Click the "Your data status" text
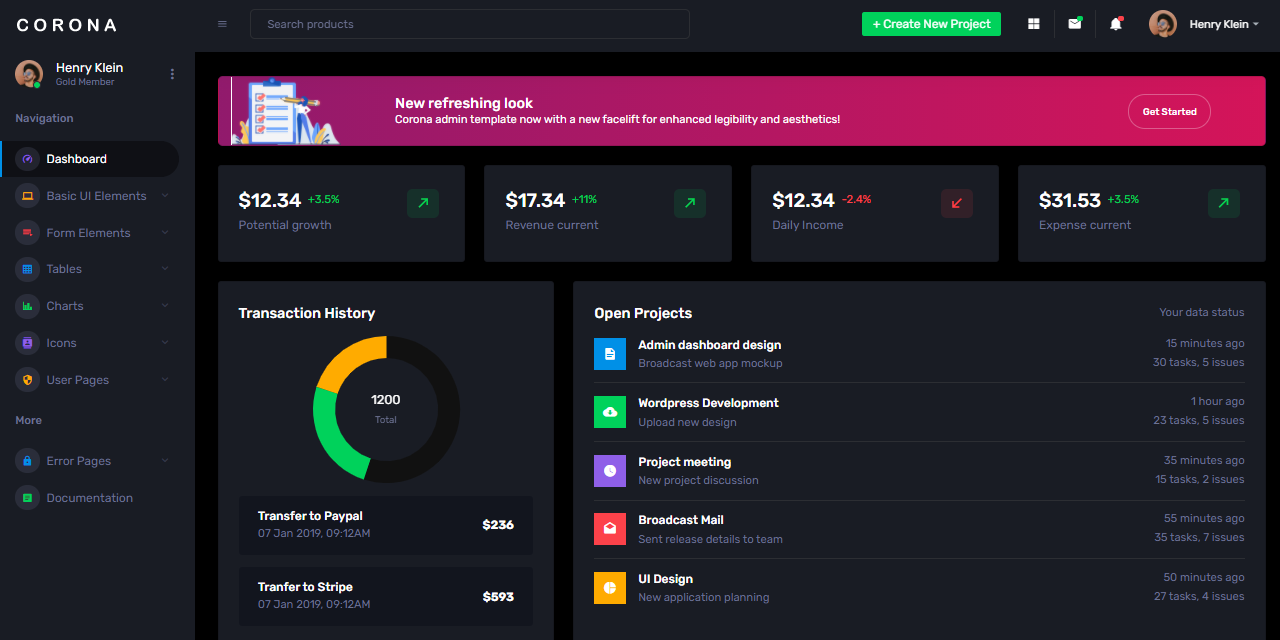The image size is (1280, 640). [1202, 313]
